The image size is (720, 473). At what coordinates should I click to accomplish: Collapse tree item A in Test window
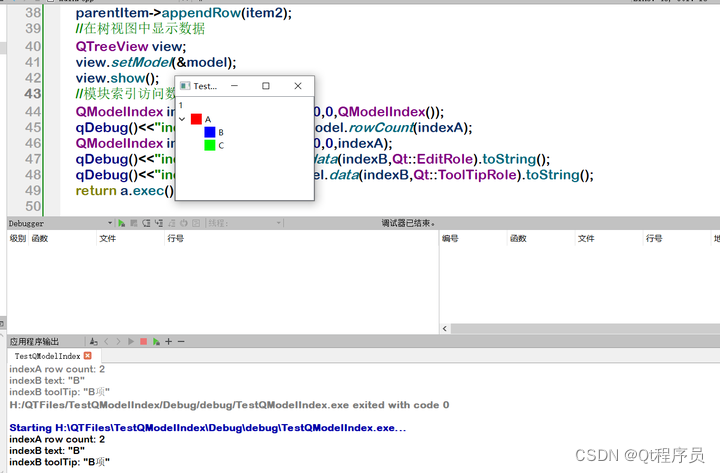coord(182,119)
